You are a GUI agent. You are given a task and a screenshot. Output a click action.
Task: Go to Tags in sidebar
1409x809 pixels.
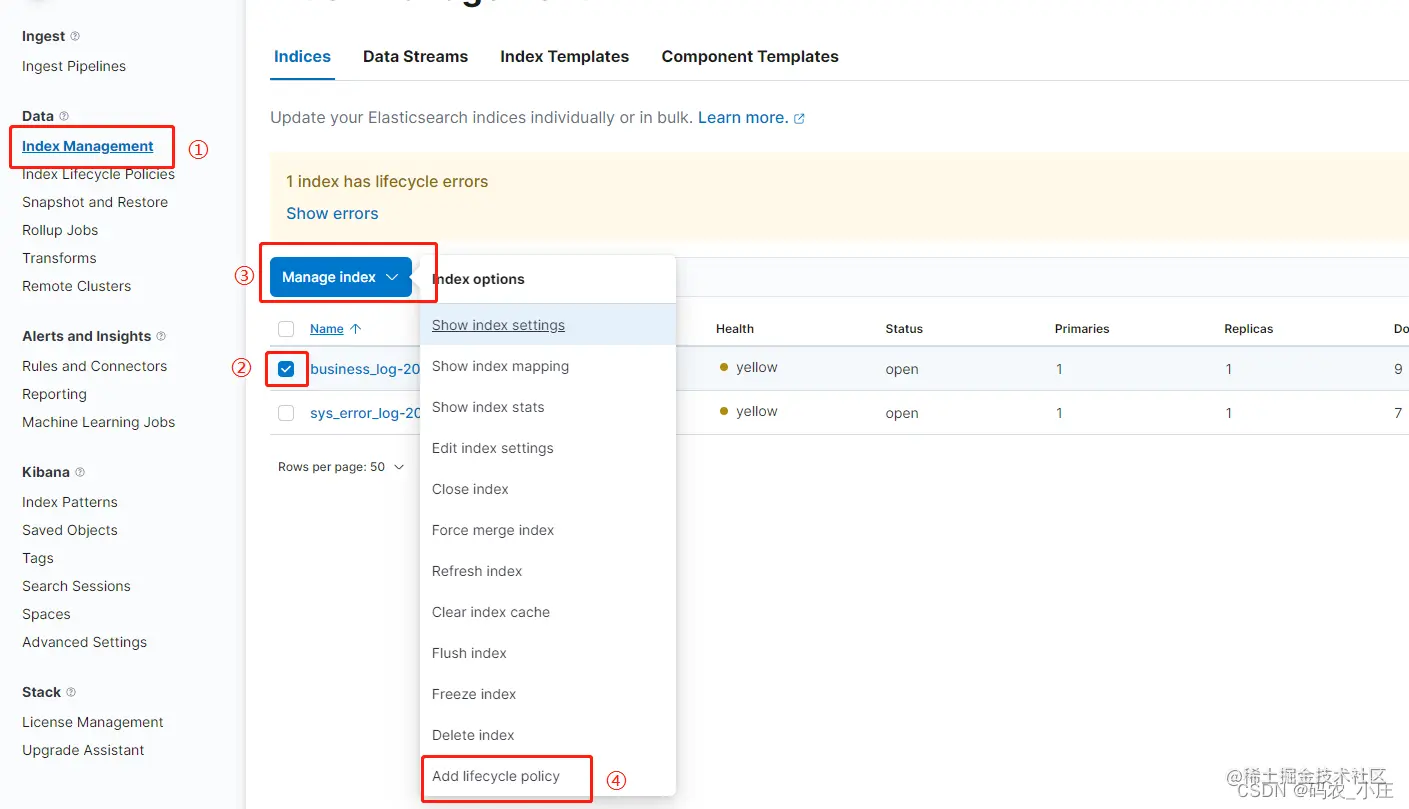pos(38,558)
